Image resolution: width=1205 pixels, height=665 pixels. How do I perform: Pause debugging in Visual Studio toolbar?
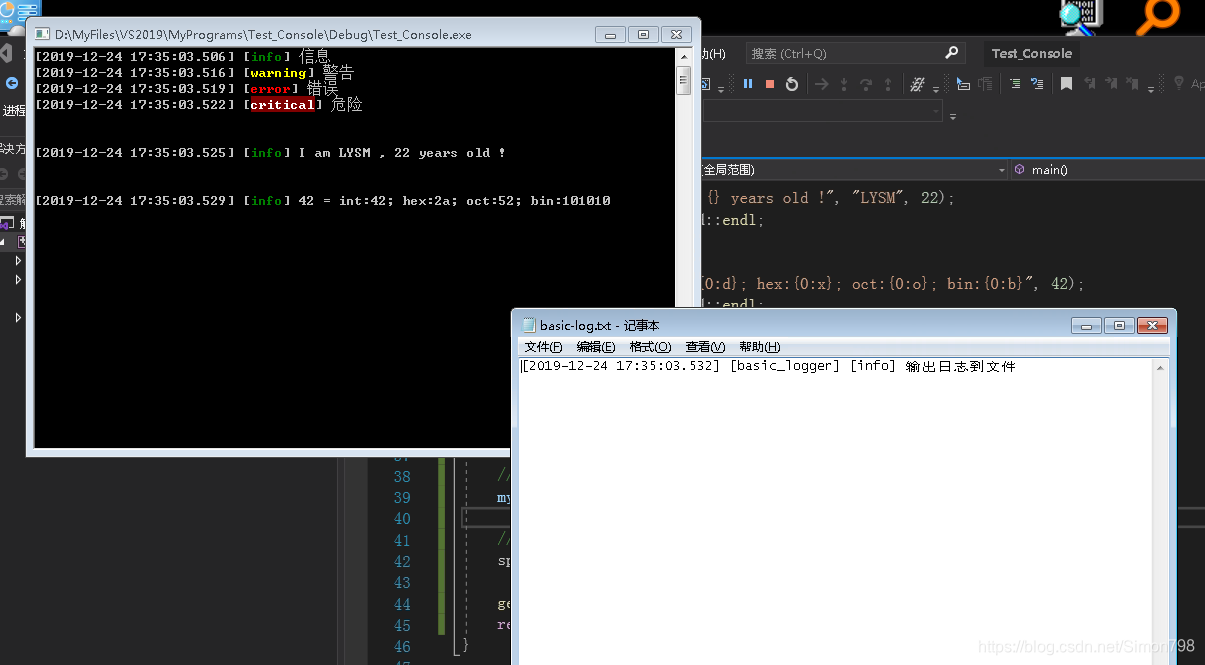(748, 84)
